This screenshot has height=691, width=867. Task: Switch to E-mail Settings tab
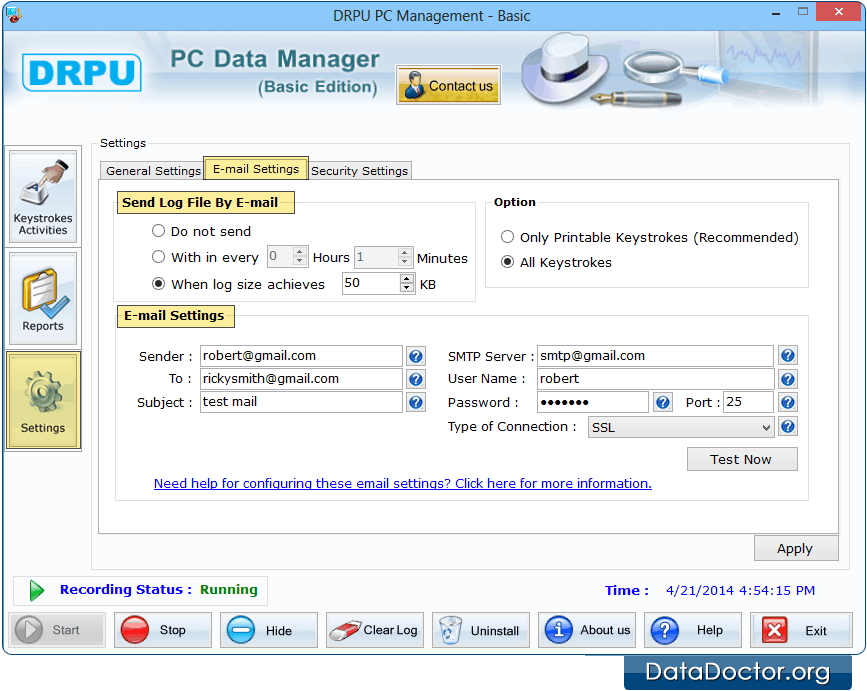[256, 169]
